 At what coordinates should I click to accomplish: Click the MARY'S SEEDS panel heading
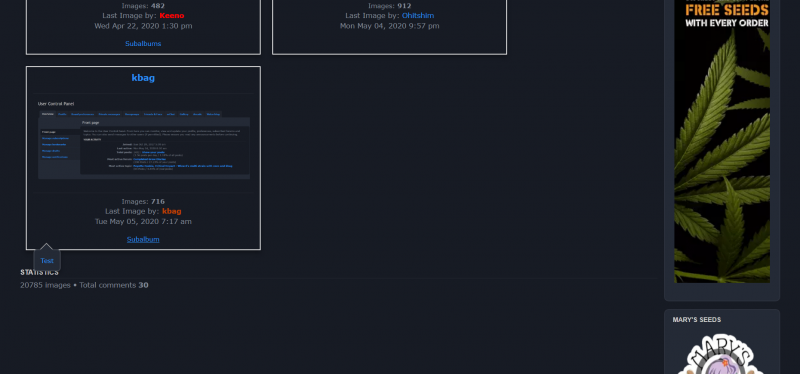pos(696,320)
